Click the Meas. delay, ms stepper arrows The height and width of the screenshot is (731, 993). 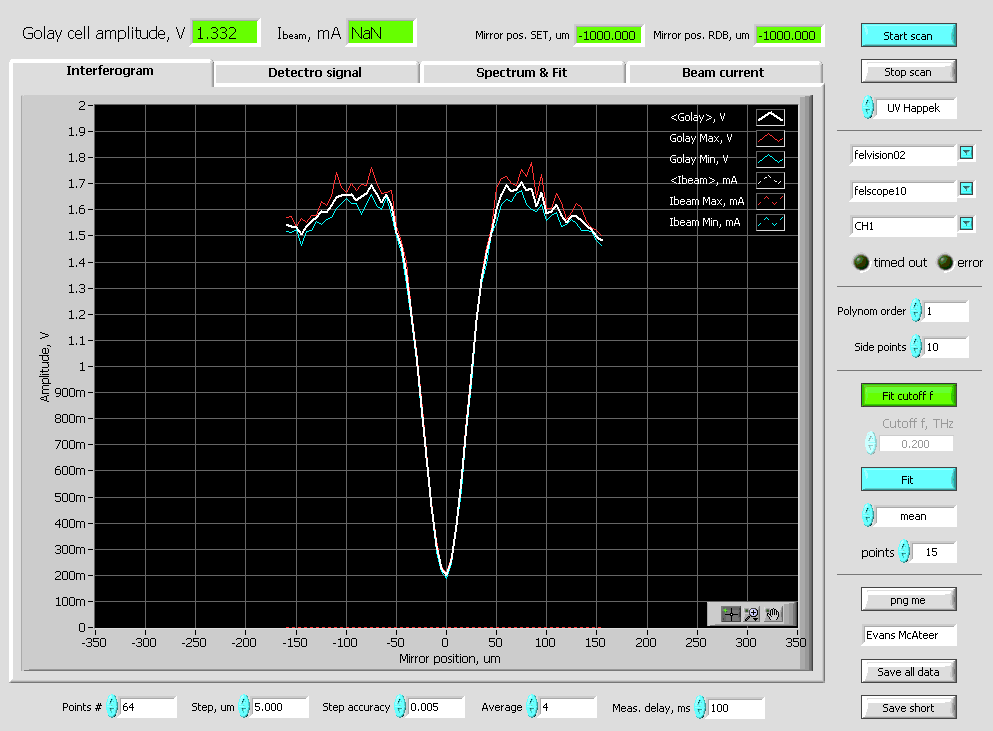[700, 707]
